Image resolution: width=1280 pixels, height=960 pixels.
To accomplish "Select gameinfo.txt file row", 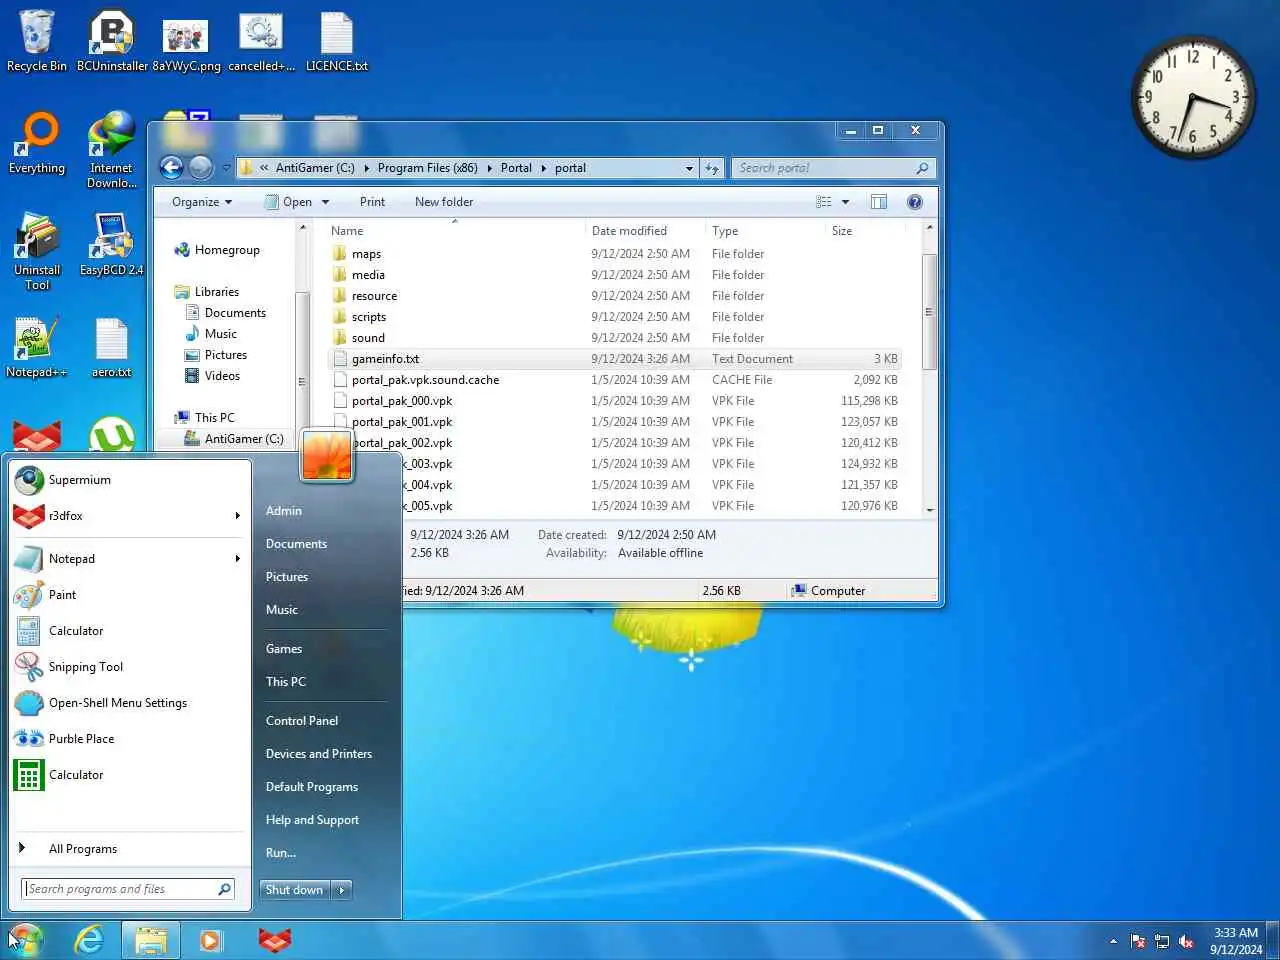I will [615, 359].
